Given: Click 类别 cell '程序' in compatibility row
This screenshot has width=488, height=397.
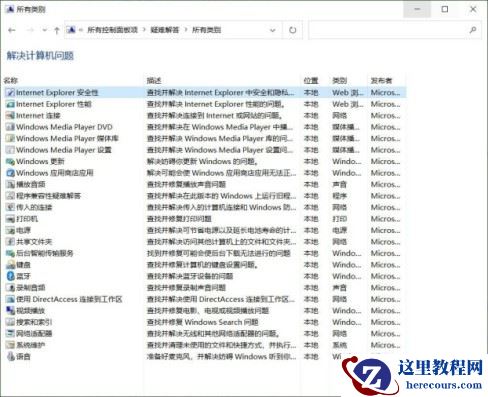Looking at the screenshot, I should (x=340, y=196).
